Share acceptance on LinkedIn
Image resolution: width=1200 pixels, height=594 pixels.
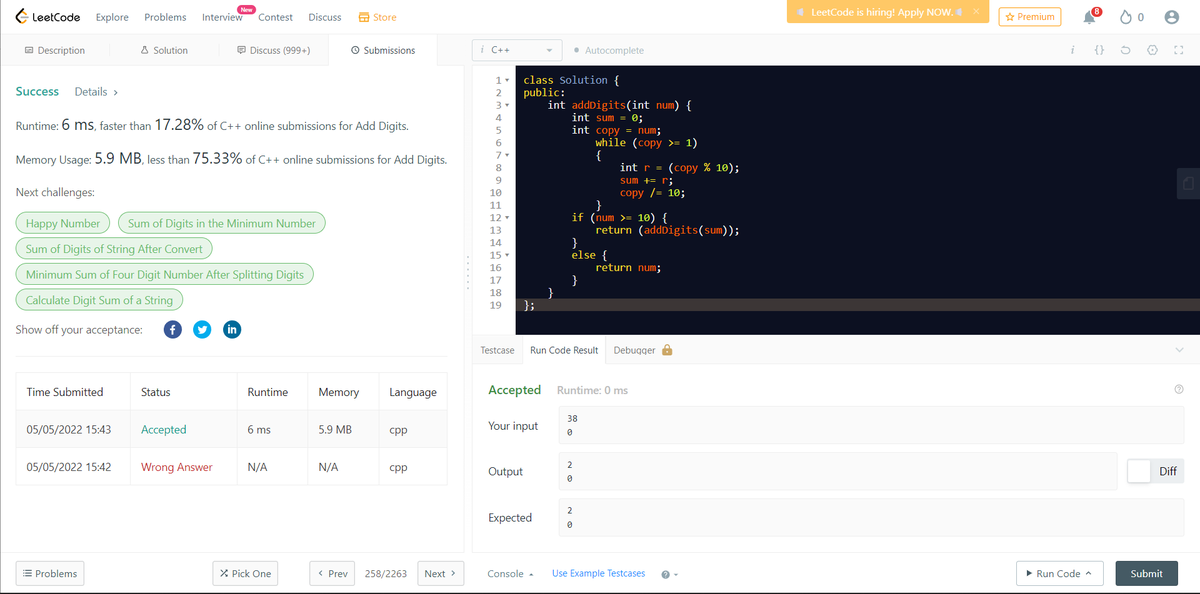[232, 330]
